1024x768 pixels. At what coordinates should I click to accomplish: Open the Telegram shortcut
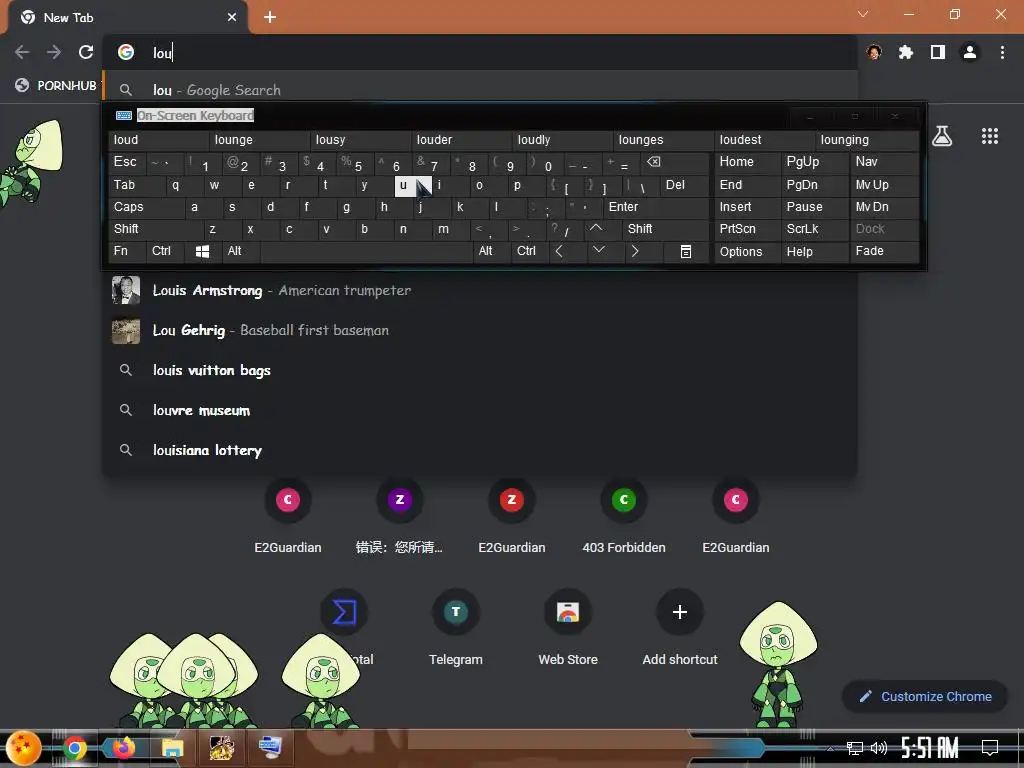[x=456, y=628]
